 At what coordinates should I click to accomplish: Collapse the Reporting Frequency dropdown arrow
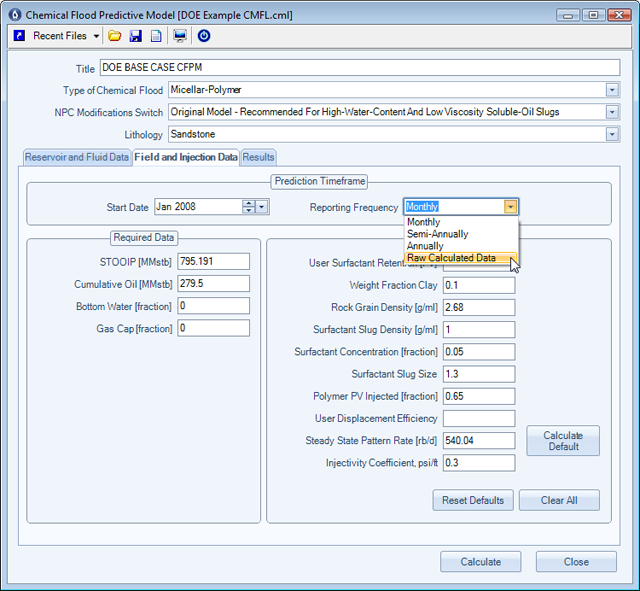[x=510, y=207]
